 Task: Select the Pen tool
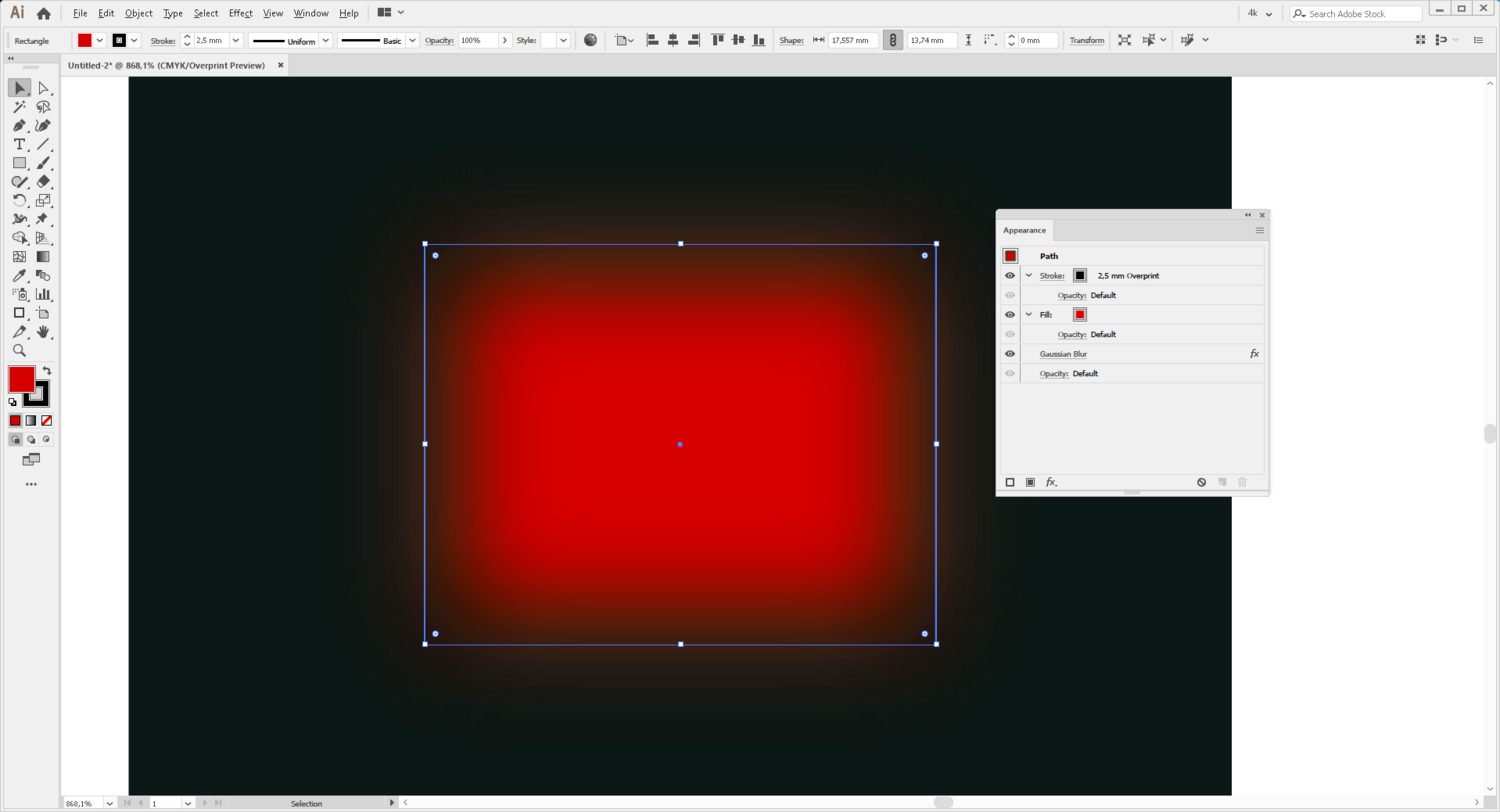pyautogui.click(x=19, y=126)
